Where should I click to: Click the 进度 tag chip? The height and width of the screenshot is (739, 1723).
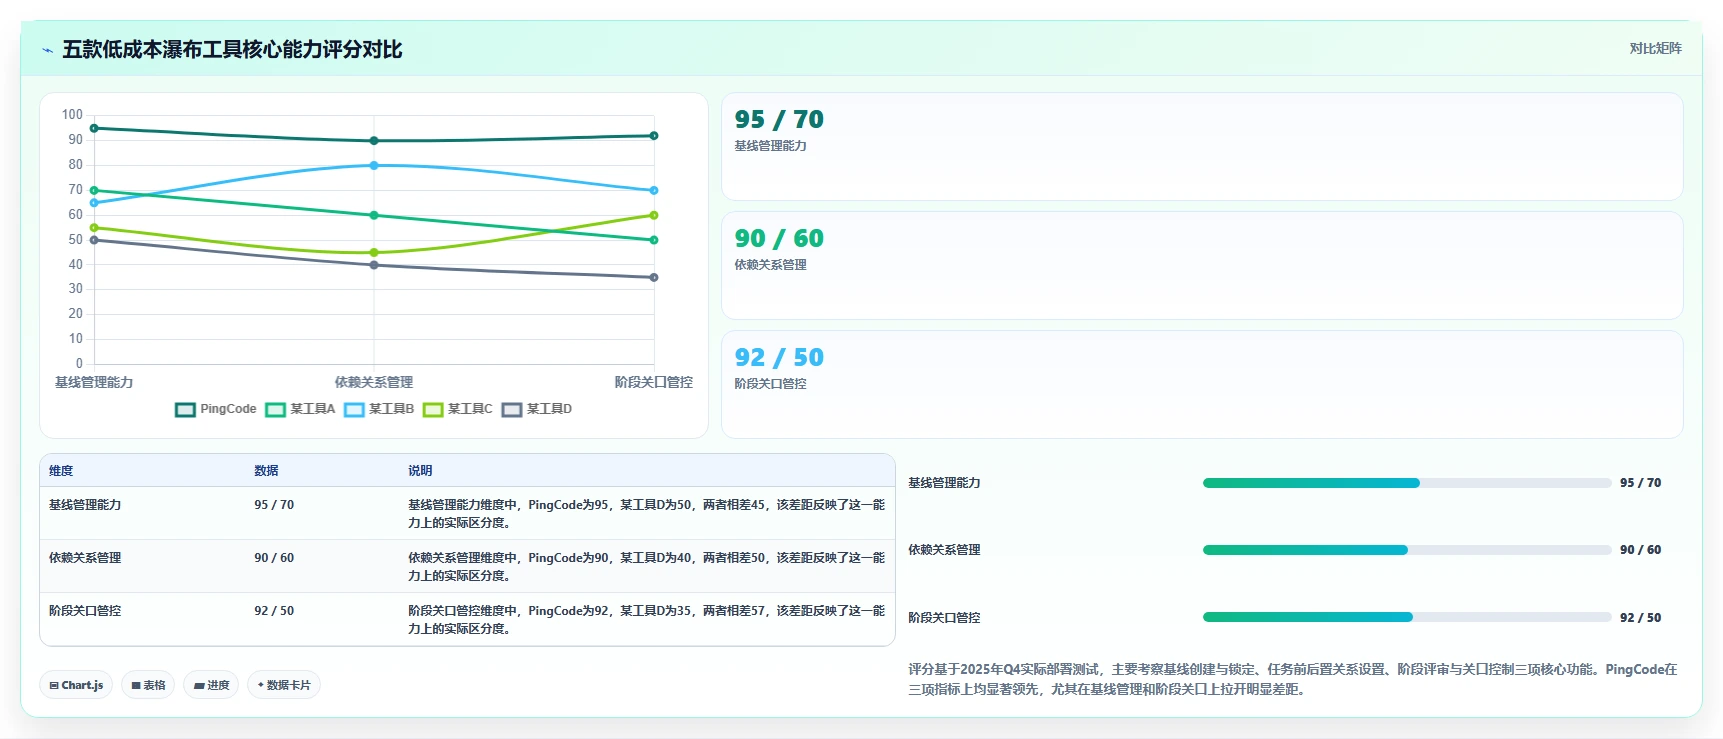pyautogui.click(x=211, y=685)
